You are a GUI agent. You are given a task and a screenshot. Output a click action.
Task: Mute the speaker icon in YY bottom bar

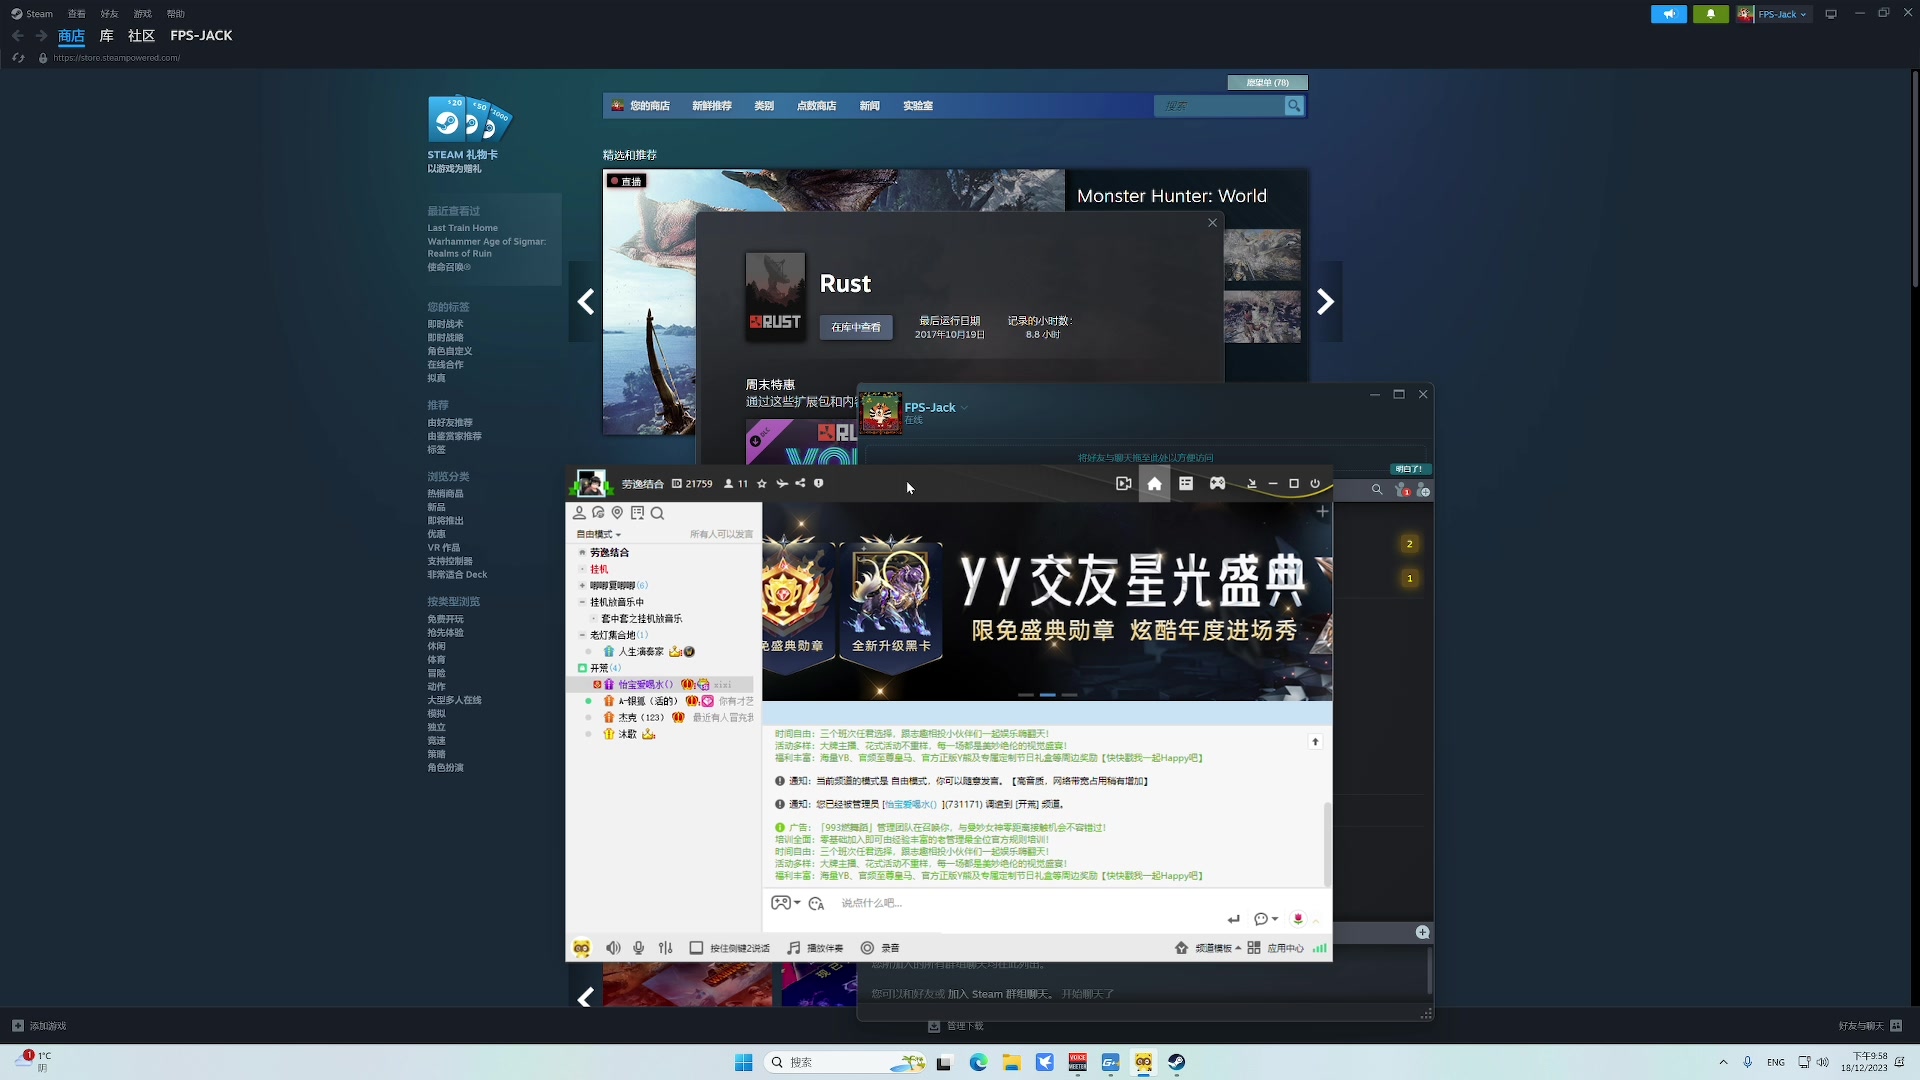(614, 948)
